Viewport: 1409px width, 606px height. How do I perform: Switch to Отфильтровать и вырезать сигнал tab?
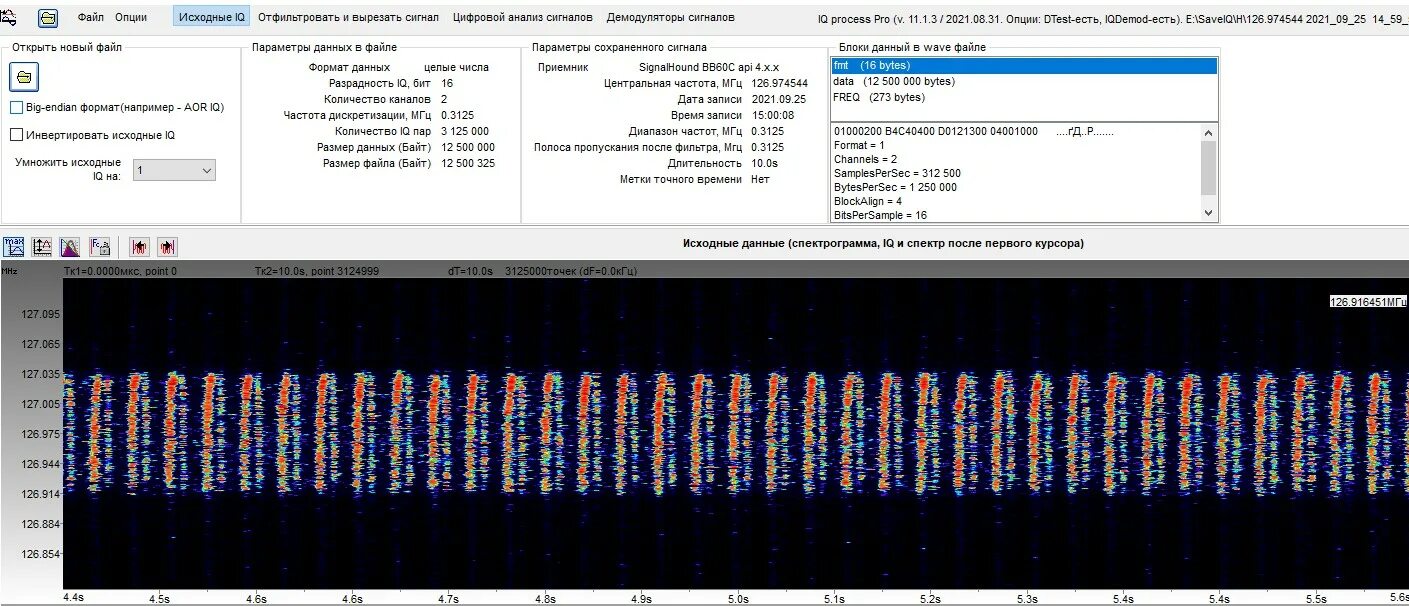[x=349, y=17]
